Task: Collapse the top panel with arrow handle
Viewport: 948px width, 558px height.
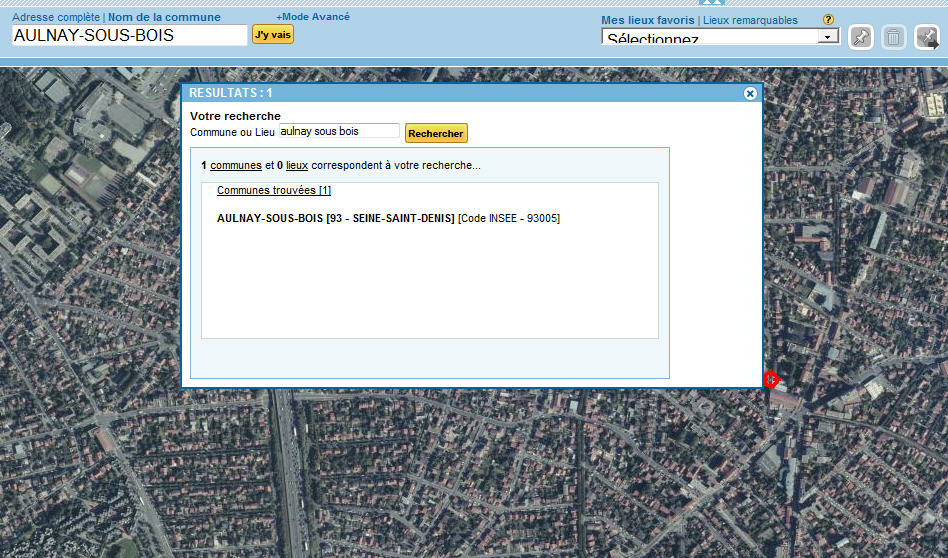Action: pyautogui.click(x=711, y=3)
